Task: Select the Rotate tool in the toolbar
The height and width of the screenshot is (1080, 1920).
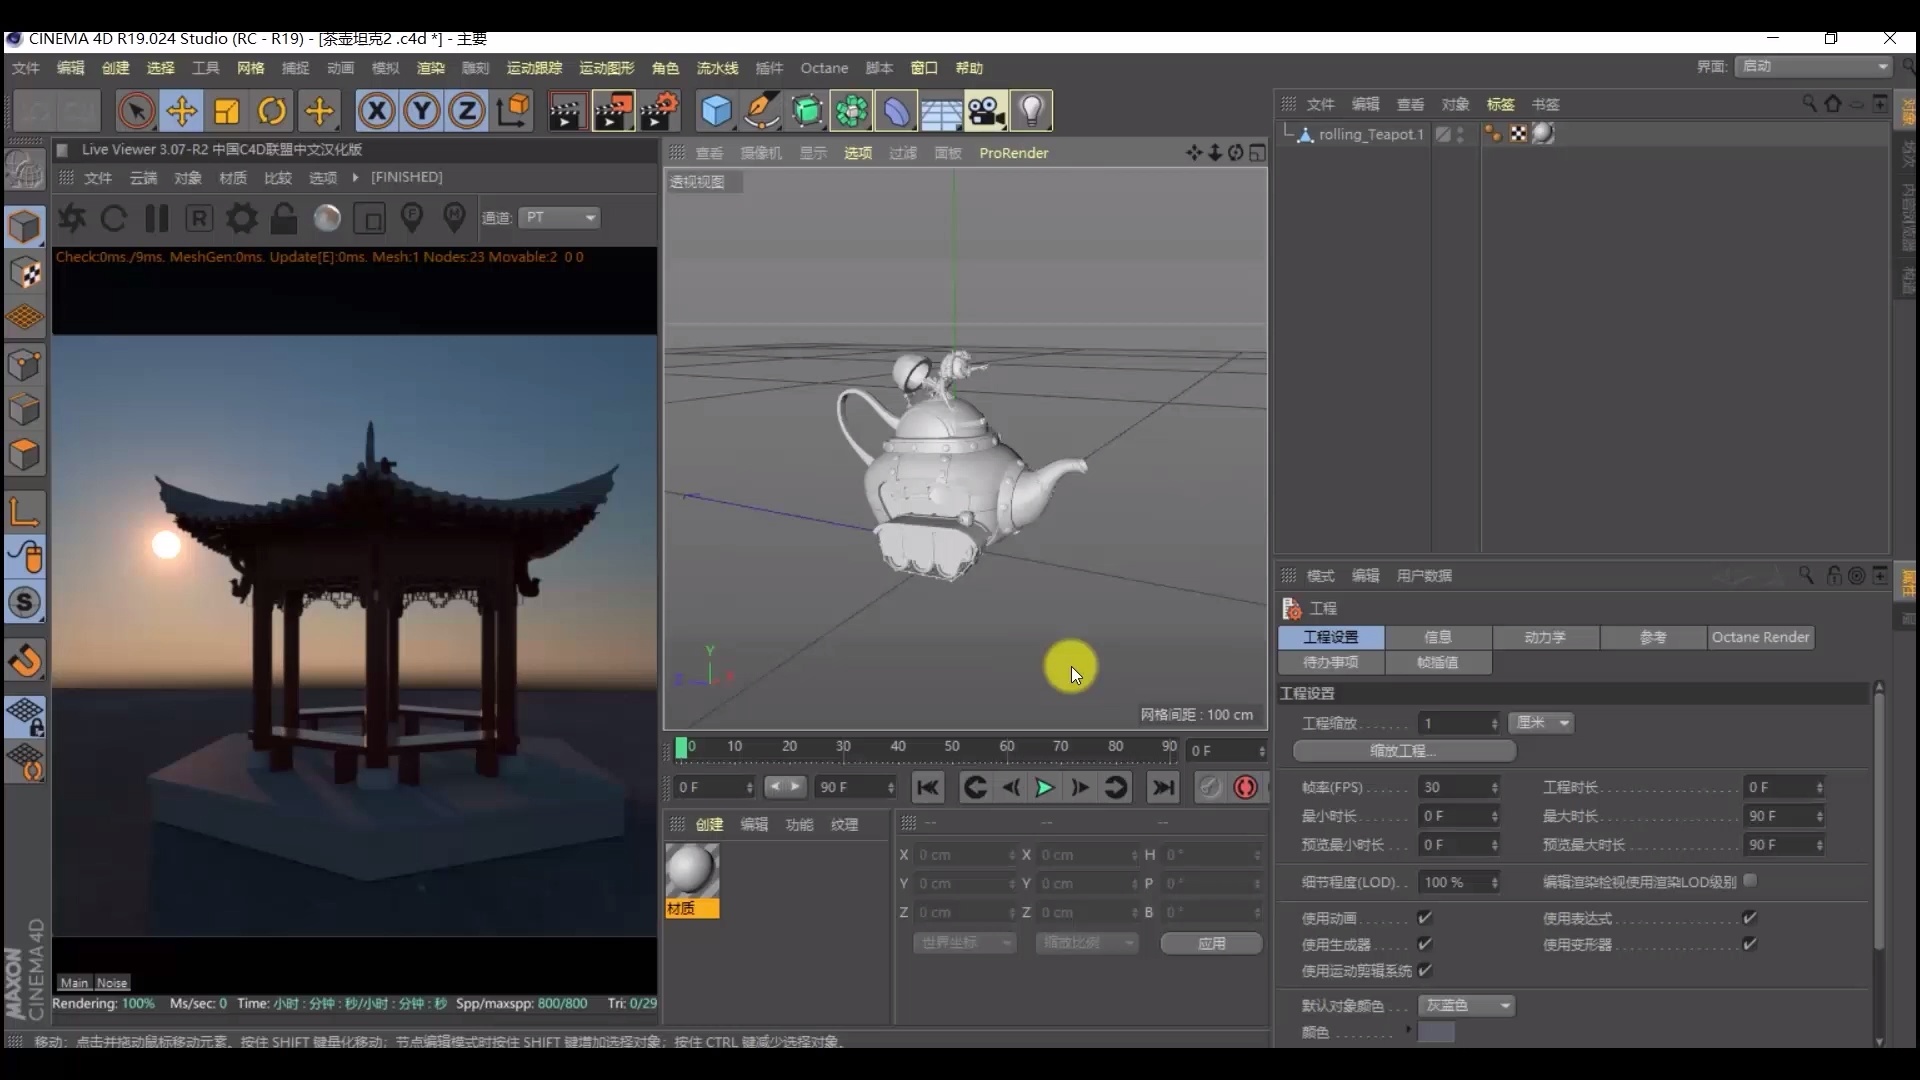Action: coord(271,110)
